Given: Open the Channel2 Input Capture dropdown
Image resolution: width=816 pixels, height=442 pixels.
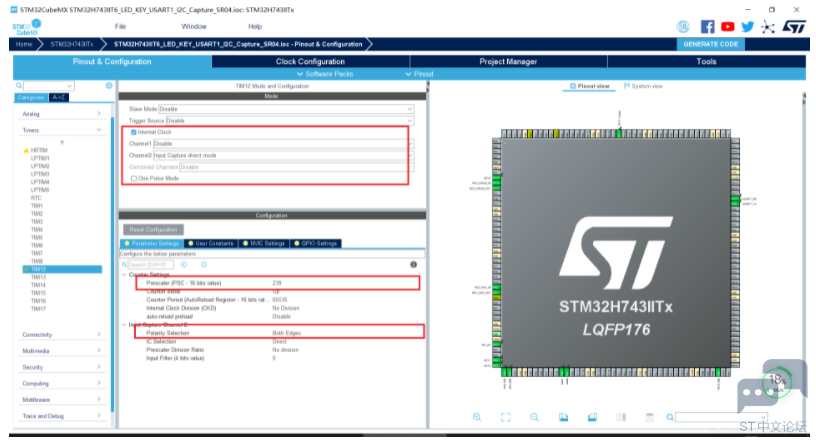Looking at the screenshot, I should click(x=283, y=155).
